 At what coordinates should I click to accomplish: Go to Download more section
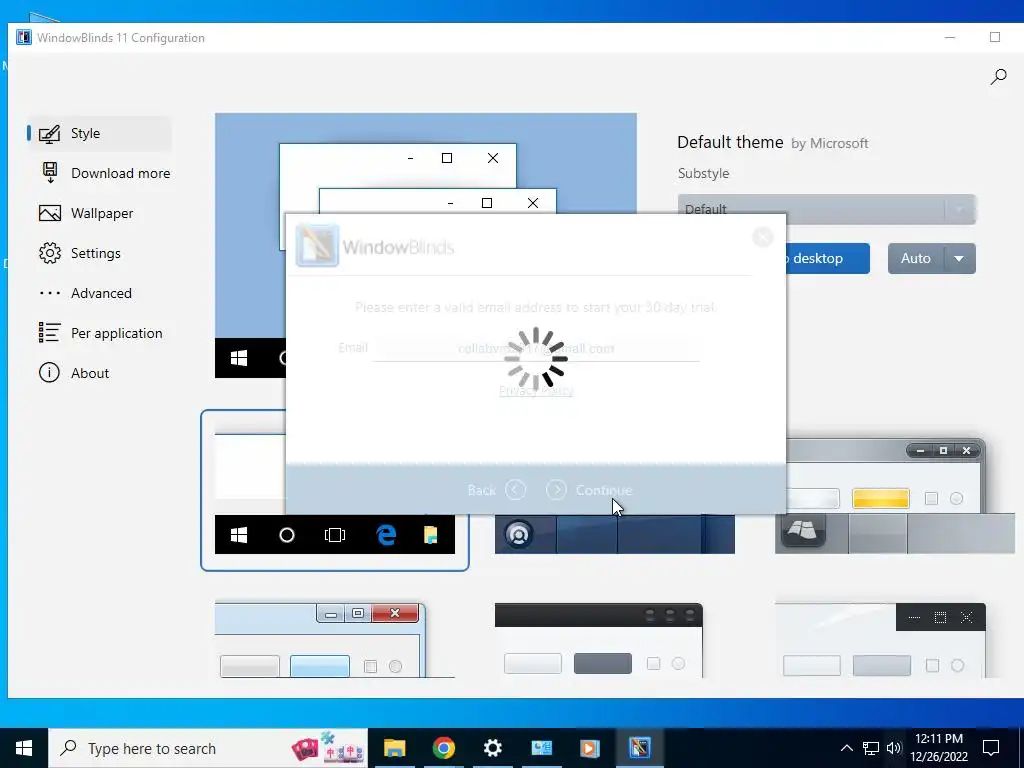(99, 173)
